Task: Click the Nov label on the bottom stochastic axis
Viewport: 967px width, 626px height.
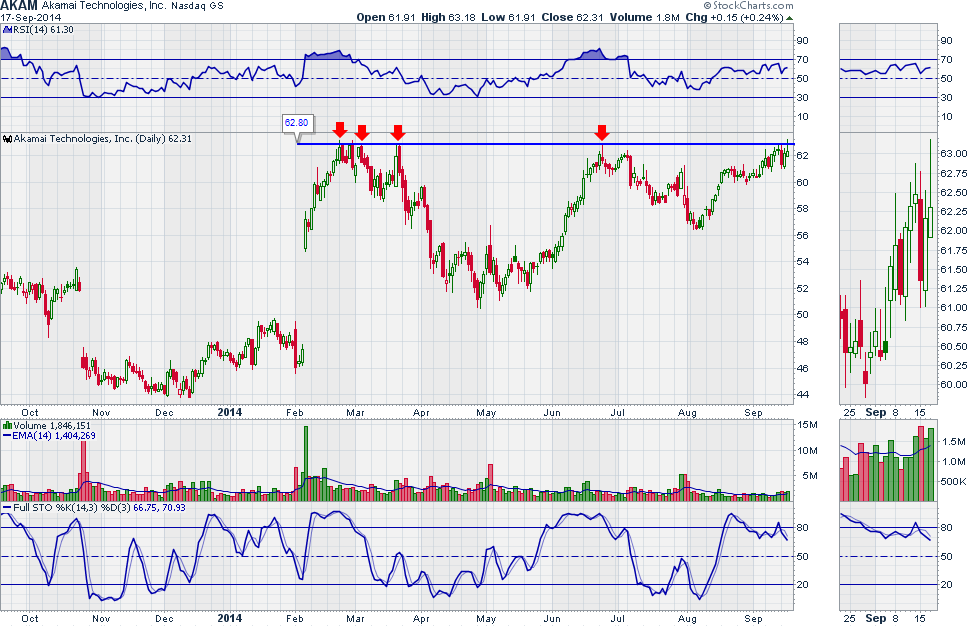Action: click(101, 619)
